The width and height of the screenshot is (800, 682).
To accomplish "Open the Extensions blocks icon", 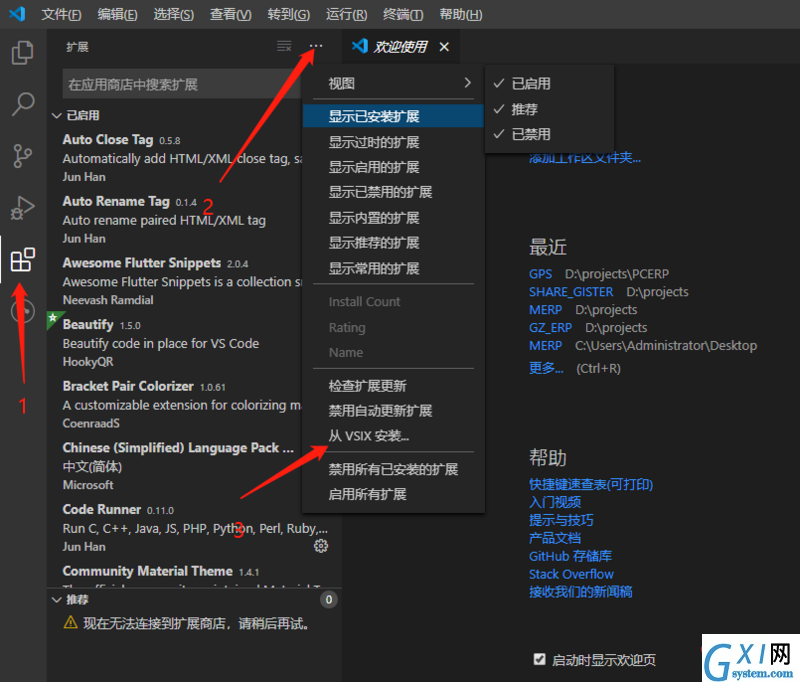I will pyautogui.click(x=22, y=260).
